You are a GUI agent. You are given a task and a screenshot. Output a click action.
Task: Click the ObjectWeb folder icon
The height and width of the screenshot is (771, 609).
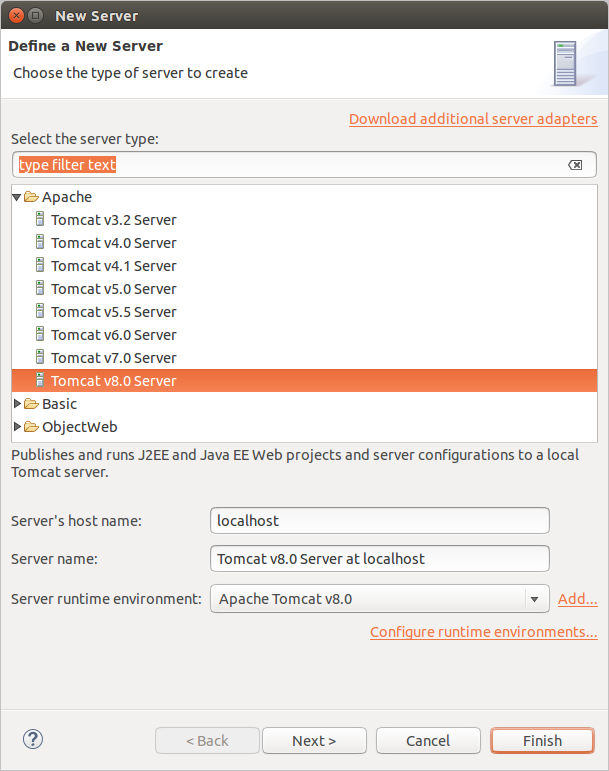click(x=31, y=427)
